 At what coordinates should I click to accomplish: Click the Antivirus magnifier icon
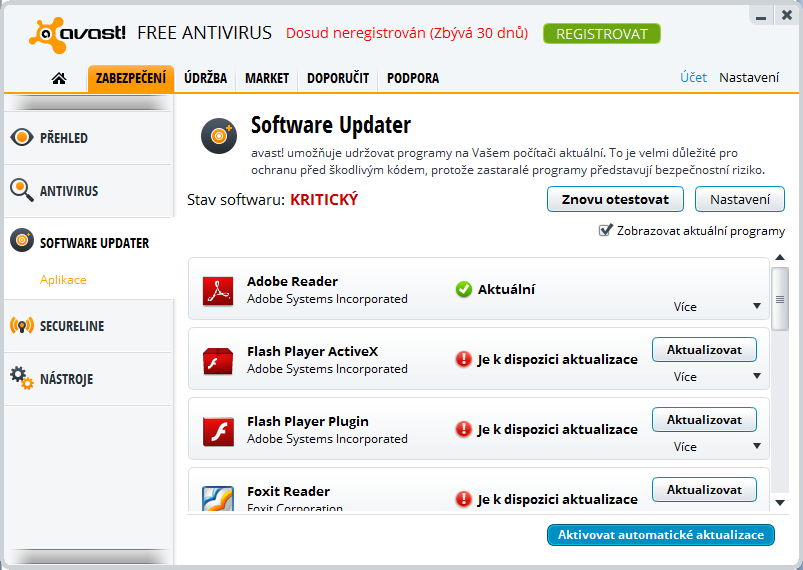(x=22, y=190)
